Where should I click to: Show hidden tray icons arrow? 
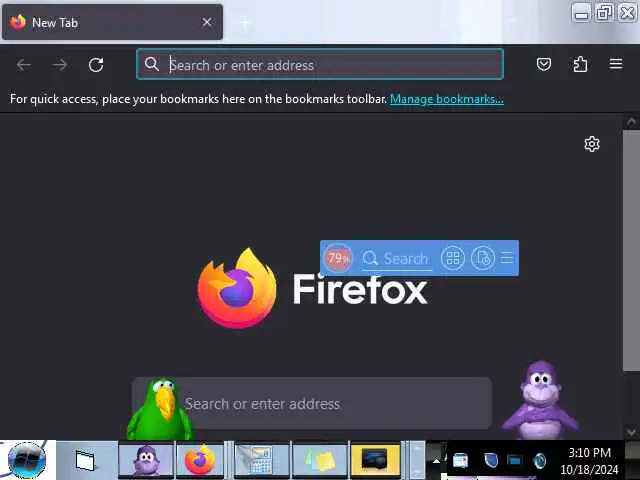tap(436, 461)
